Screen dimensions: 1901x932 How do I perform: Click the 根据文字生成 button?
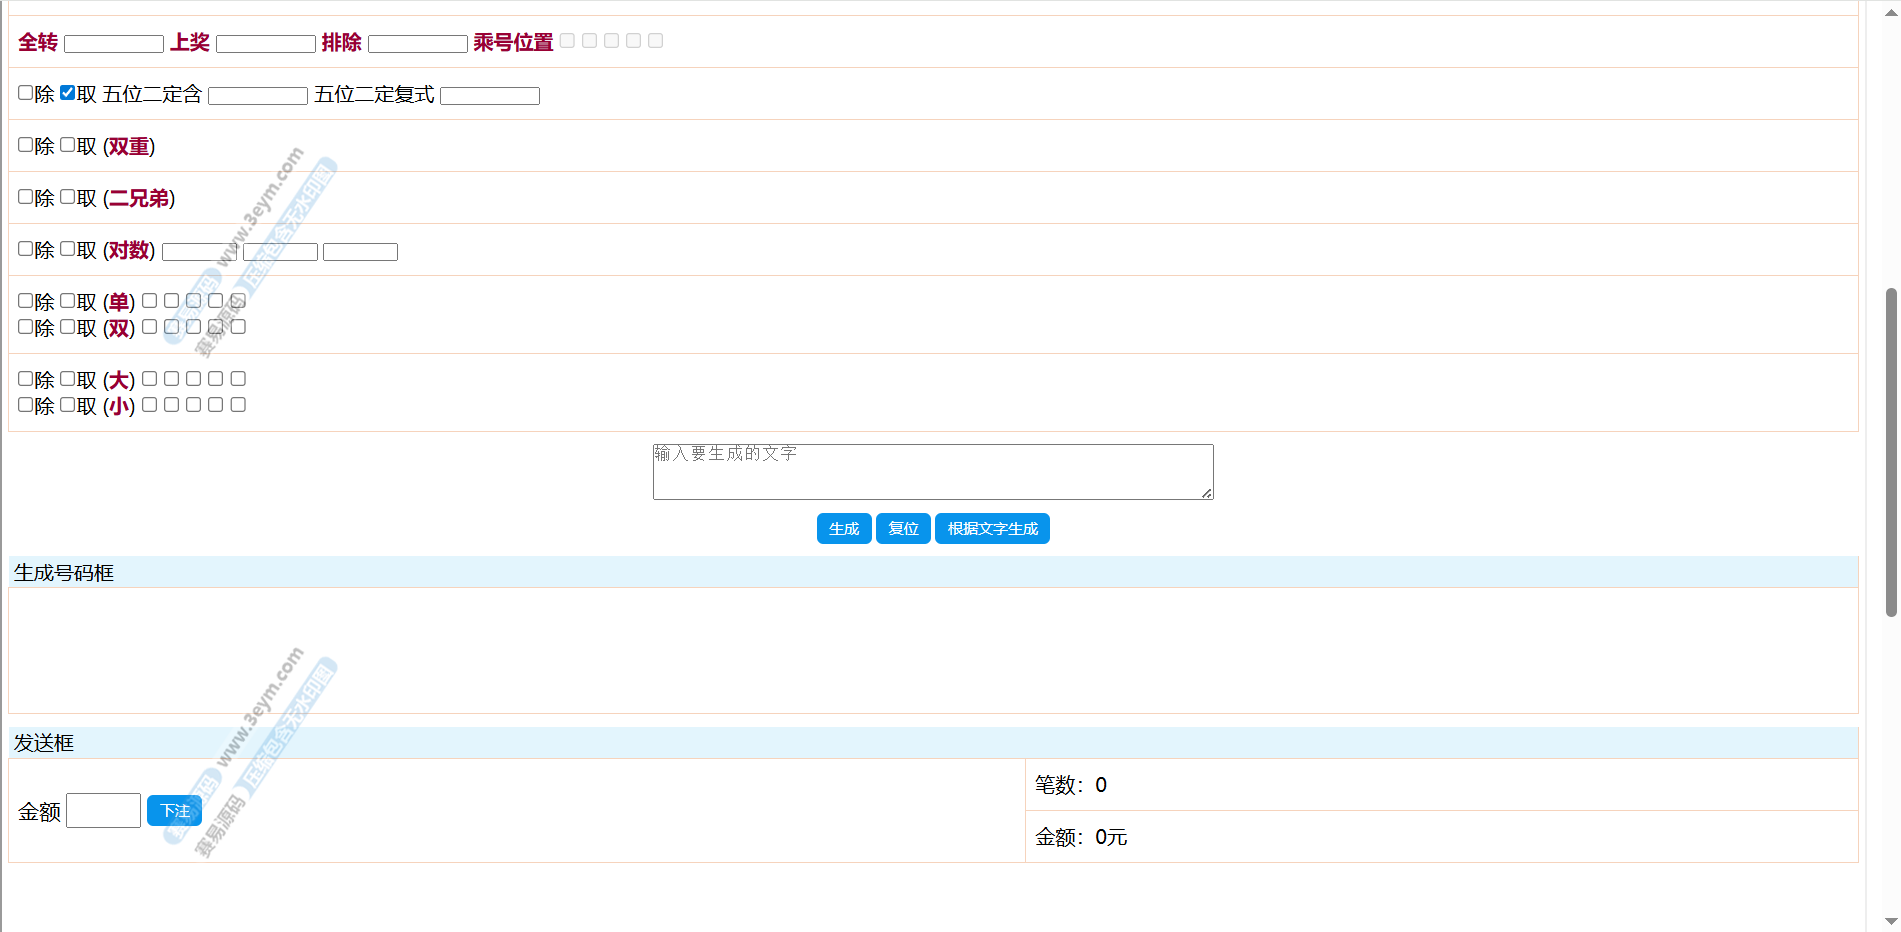pyautogui.click(x=991, y=529)
